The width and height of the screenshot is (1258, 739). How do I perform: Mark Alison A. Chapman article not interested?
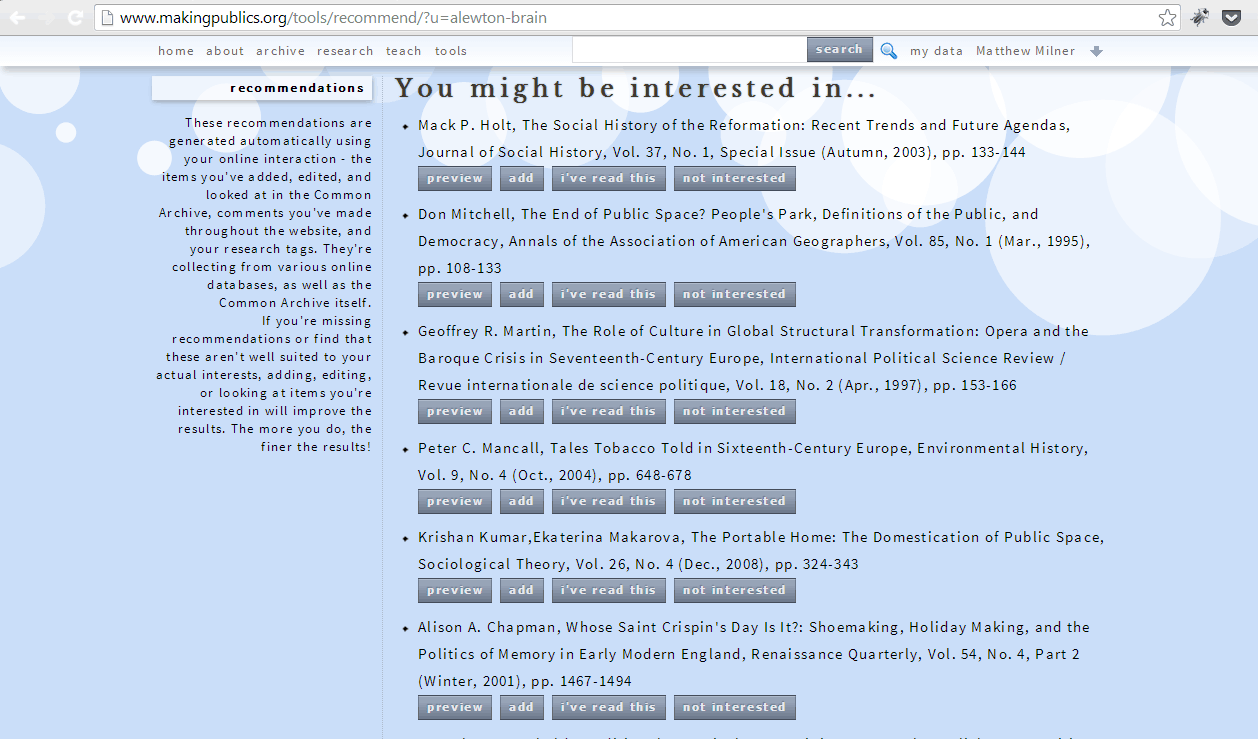pos(735,707)
